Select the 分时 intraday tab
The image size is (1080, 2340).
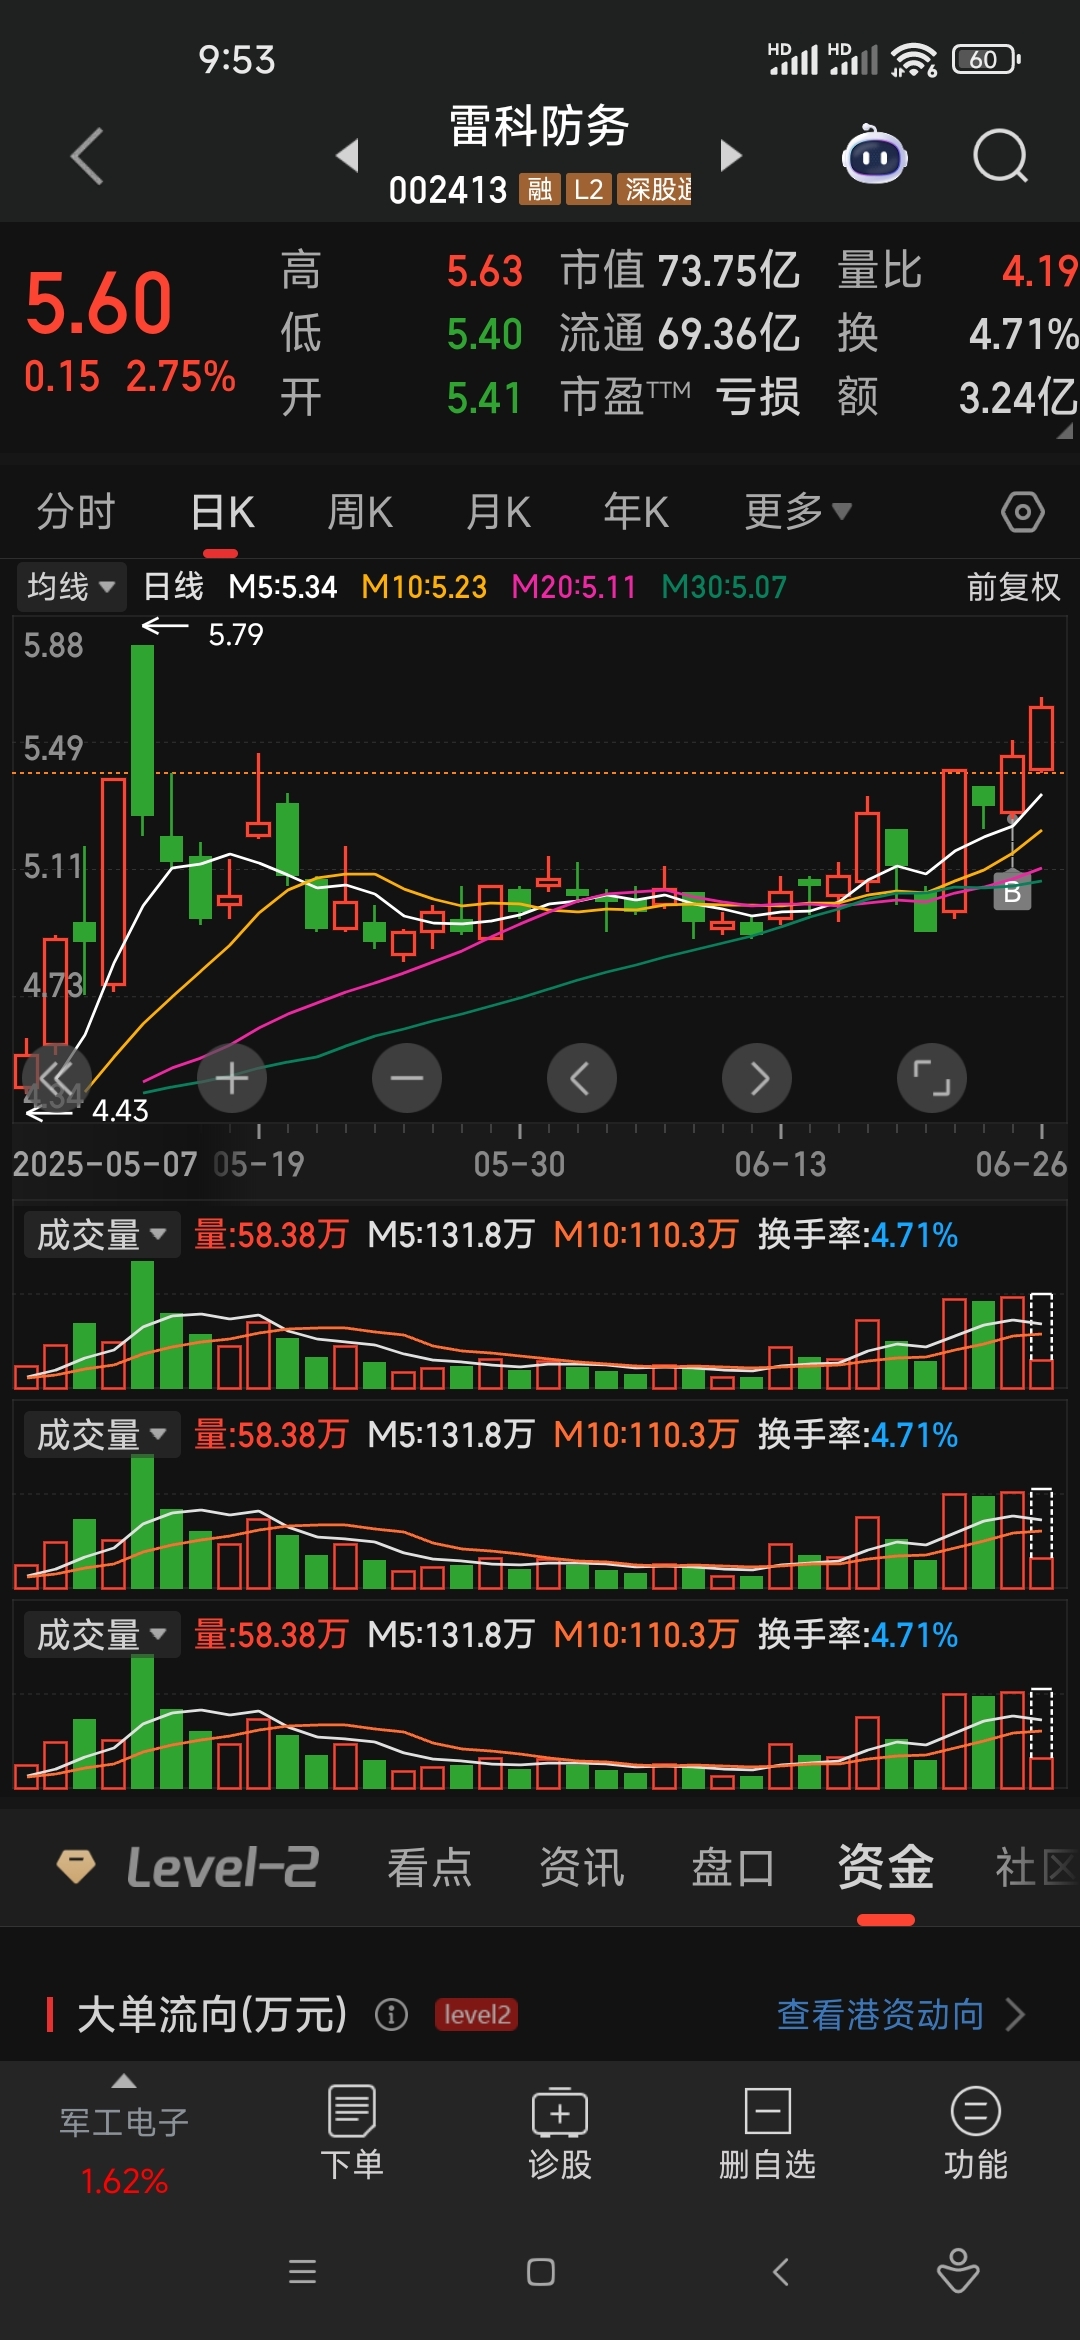[x=76, y=512]
